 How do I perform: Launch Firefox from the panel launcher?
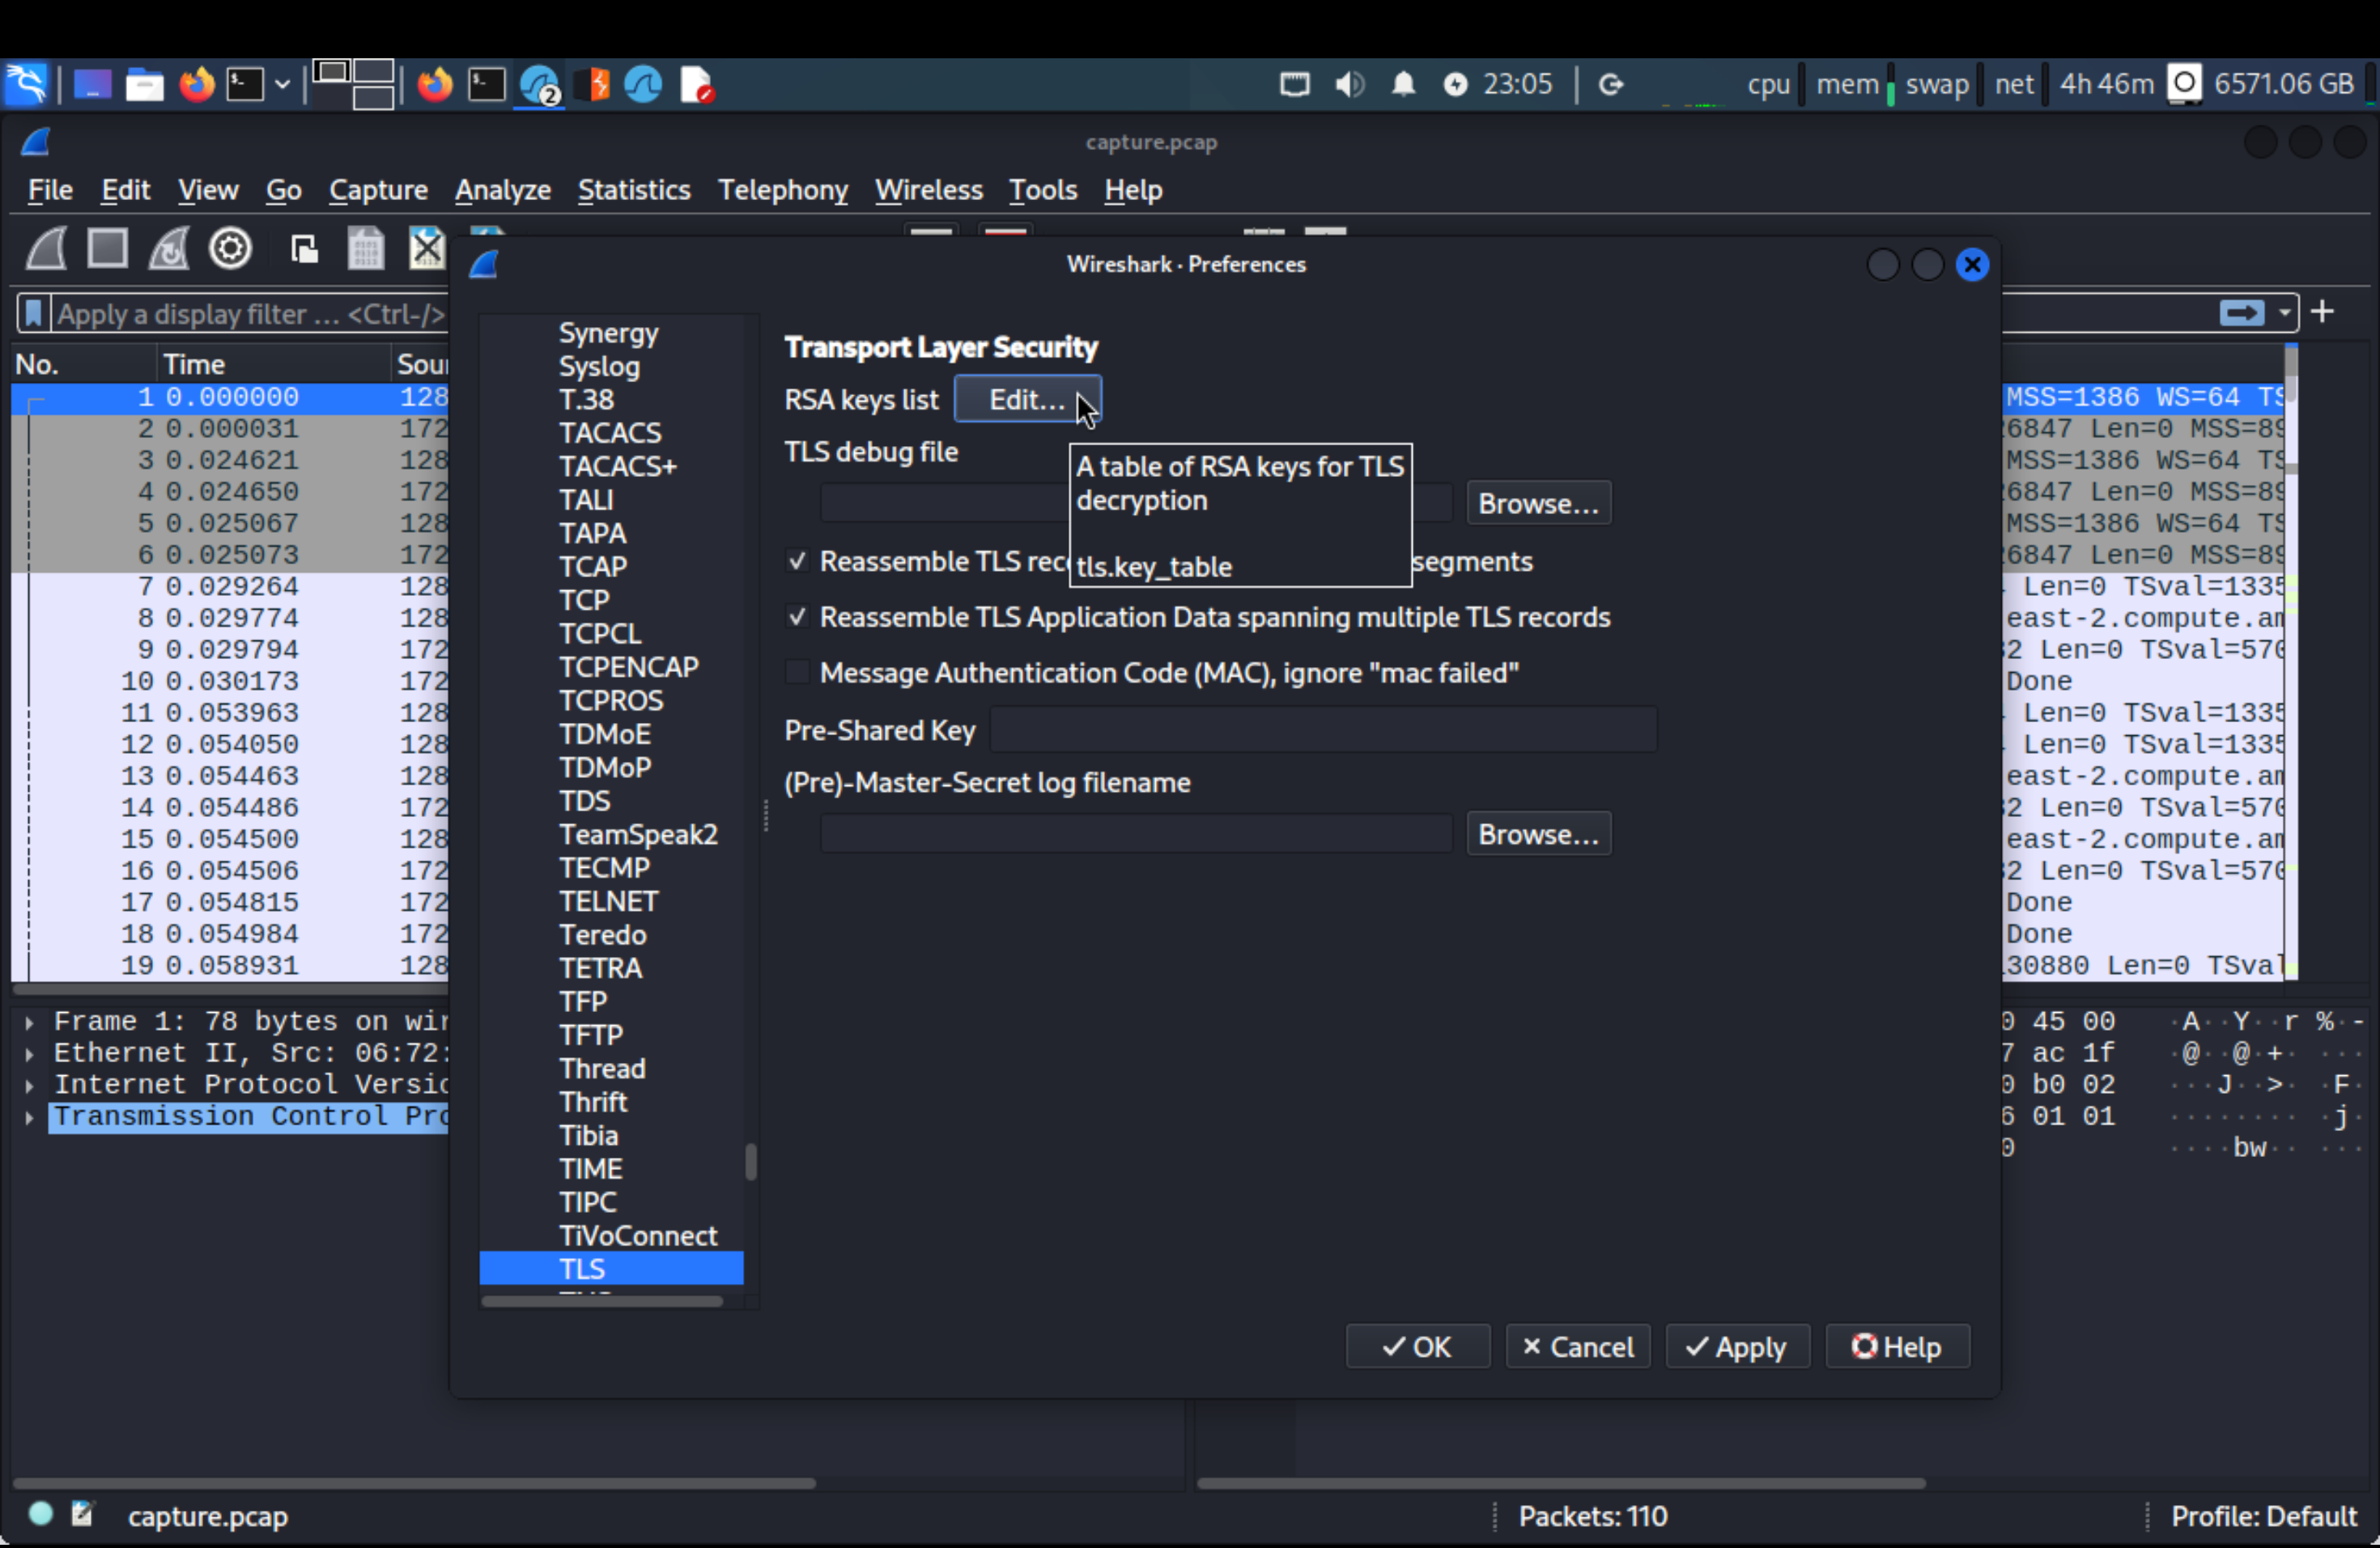point(196,84)
